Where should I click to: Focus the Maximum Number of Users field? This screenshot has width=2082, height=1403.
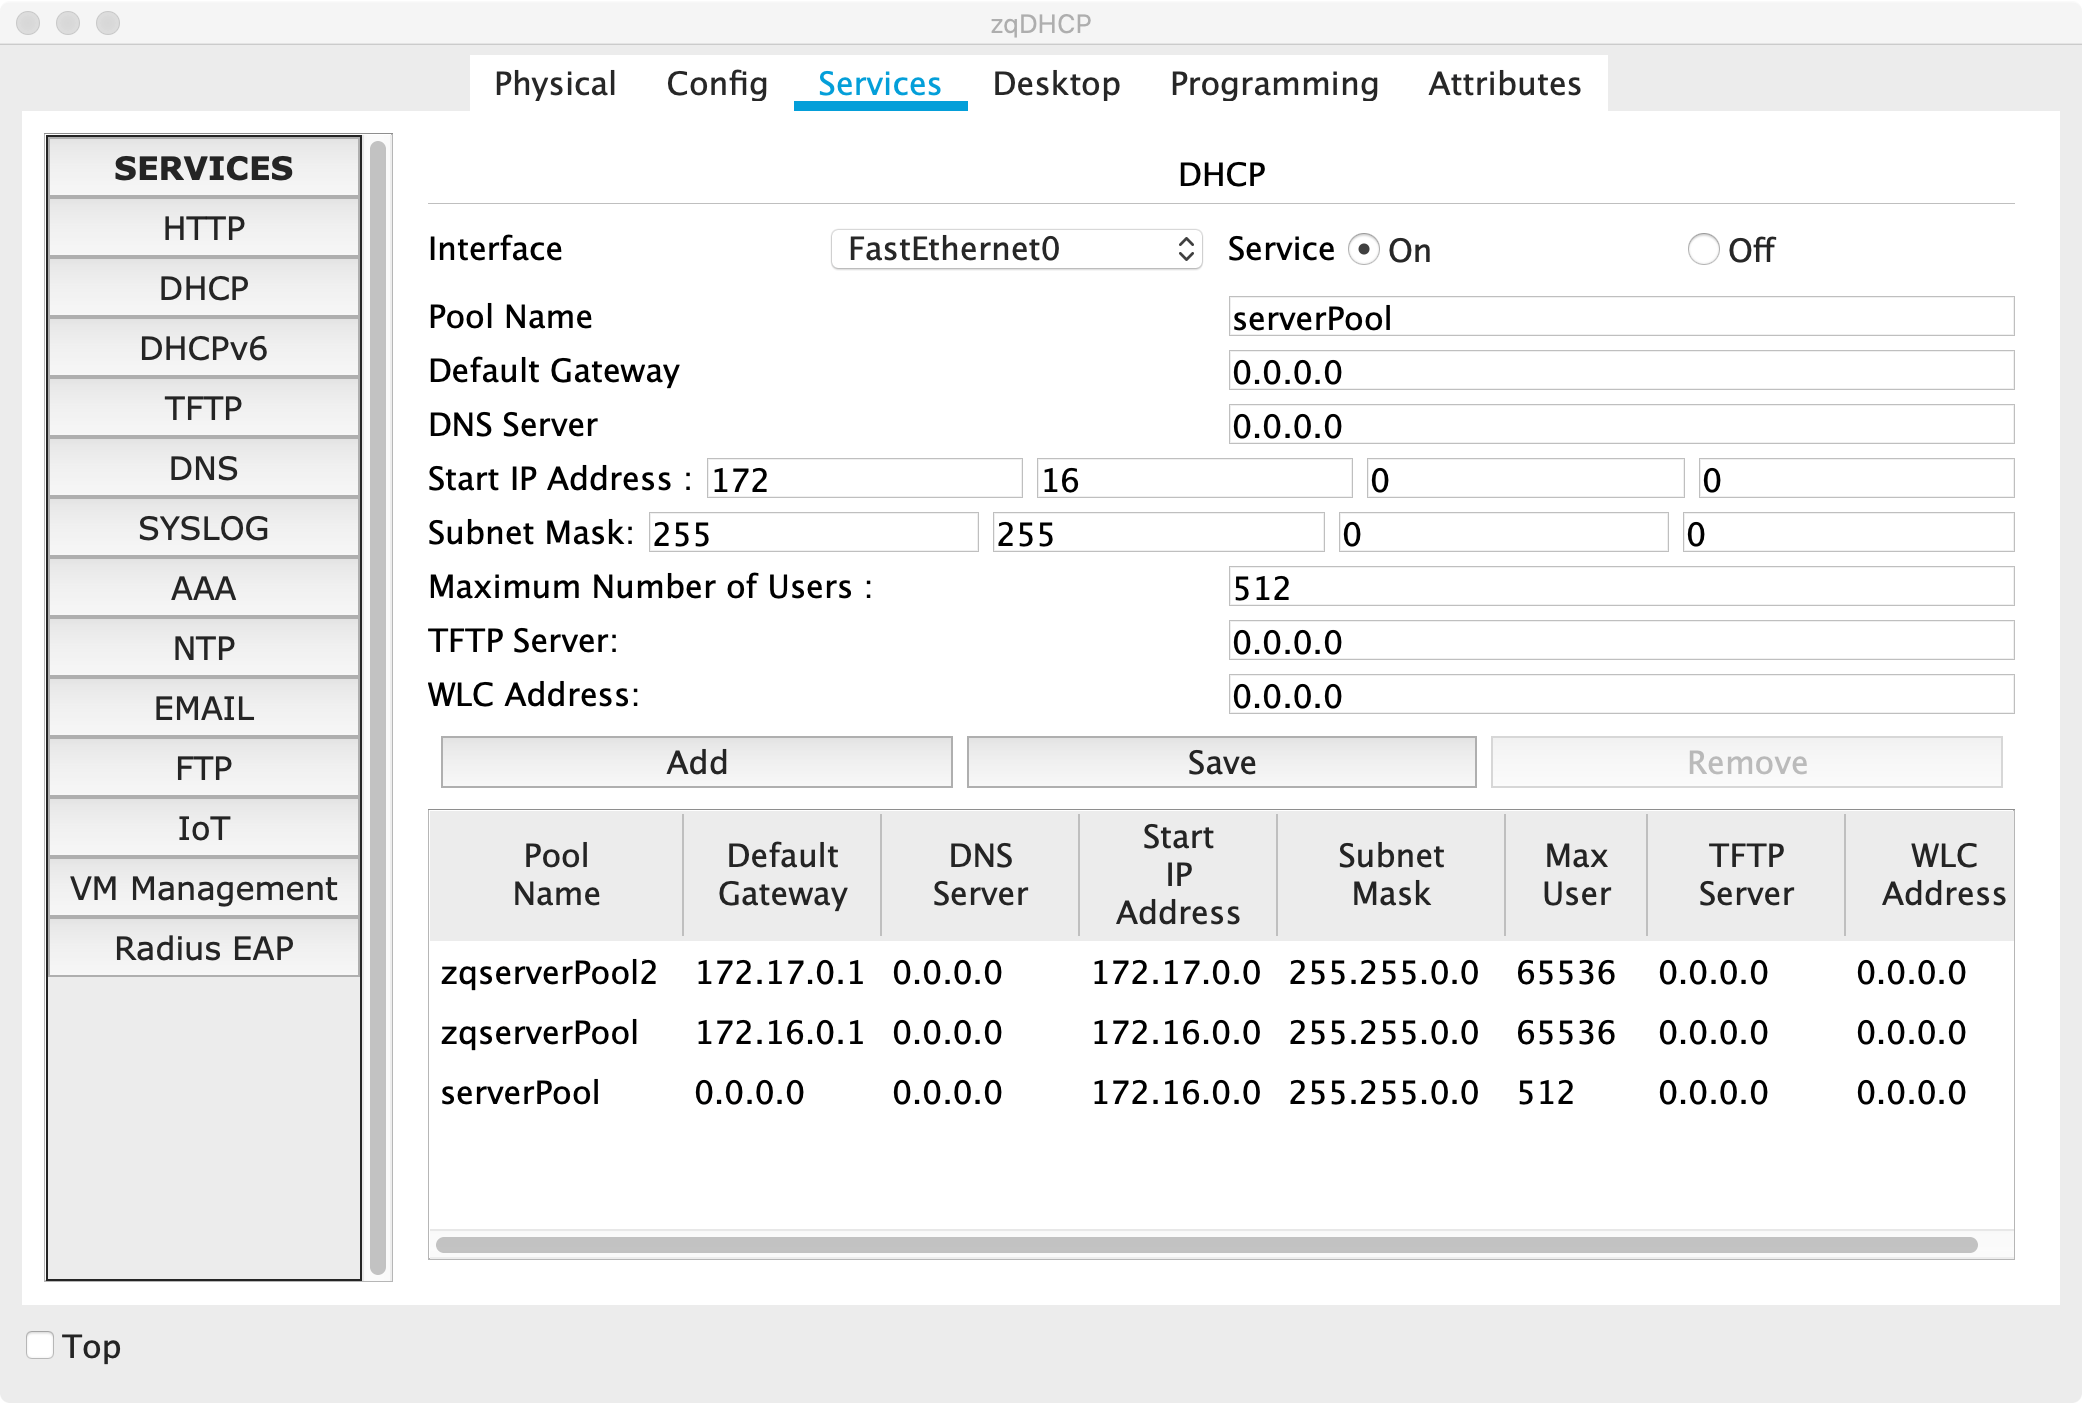tap(1620, 587)
